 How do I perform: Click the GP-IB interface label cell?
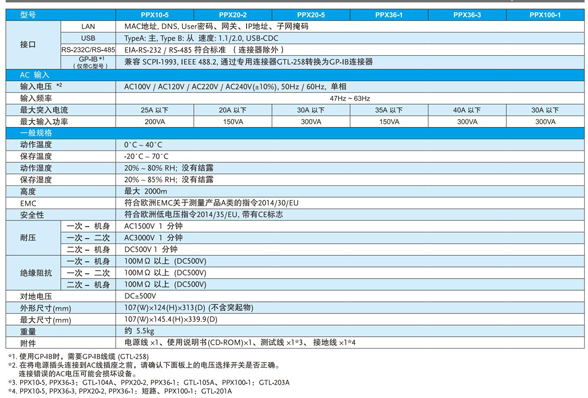(88, 62)
